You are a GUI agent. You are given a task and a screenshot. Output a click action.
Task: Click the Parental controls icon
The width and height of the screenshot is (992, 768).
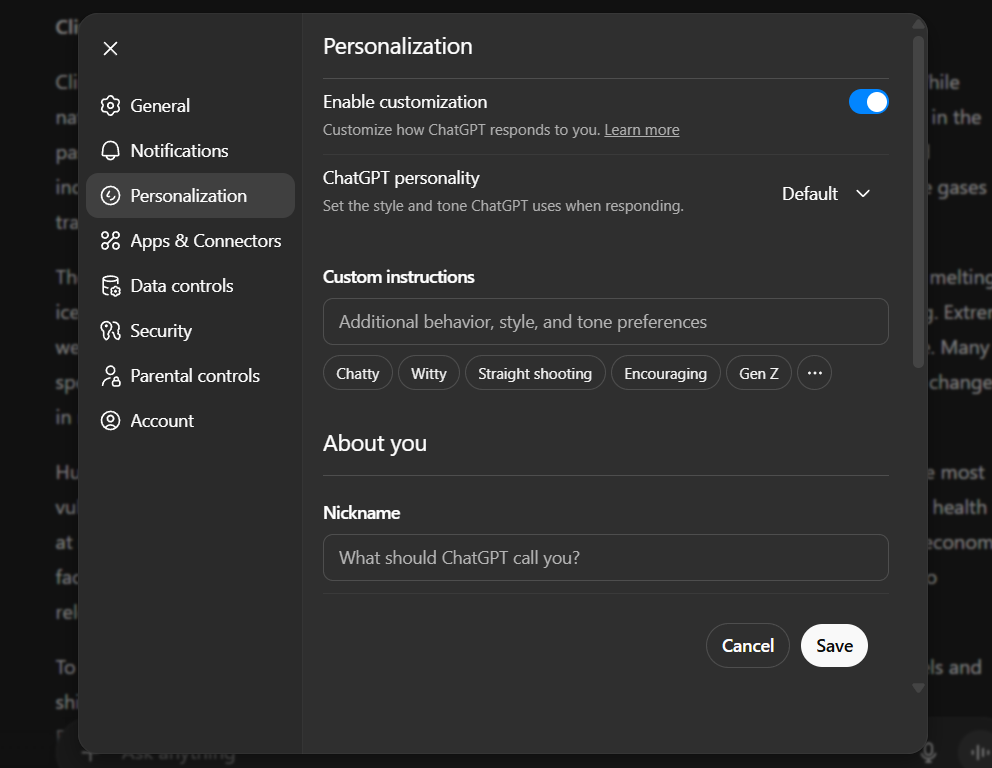pos(111,376)
